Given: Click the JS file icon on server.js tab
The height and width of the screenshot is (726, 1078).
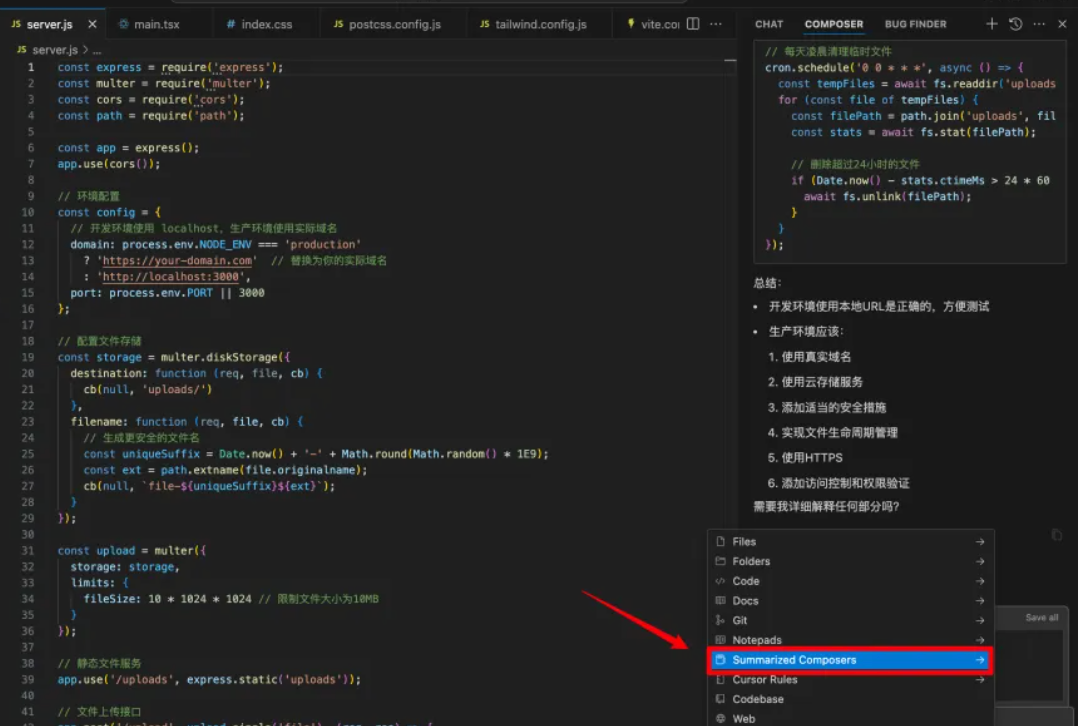Looking at the screenshot, I should (16, 24).
